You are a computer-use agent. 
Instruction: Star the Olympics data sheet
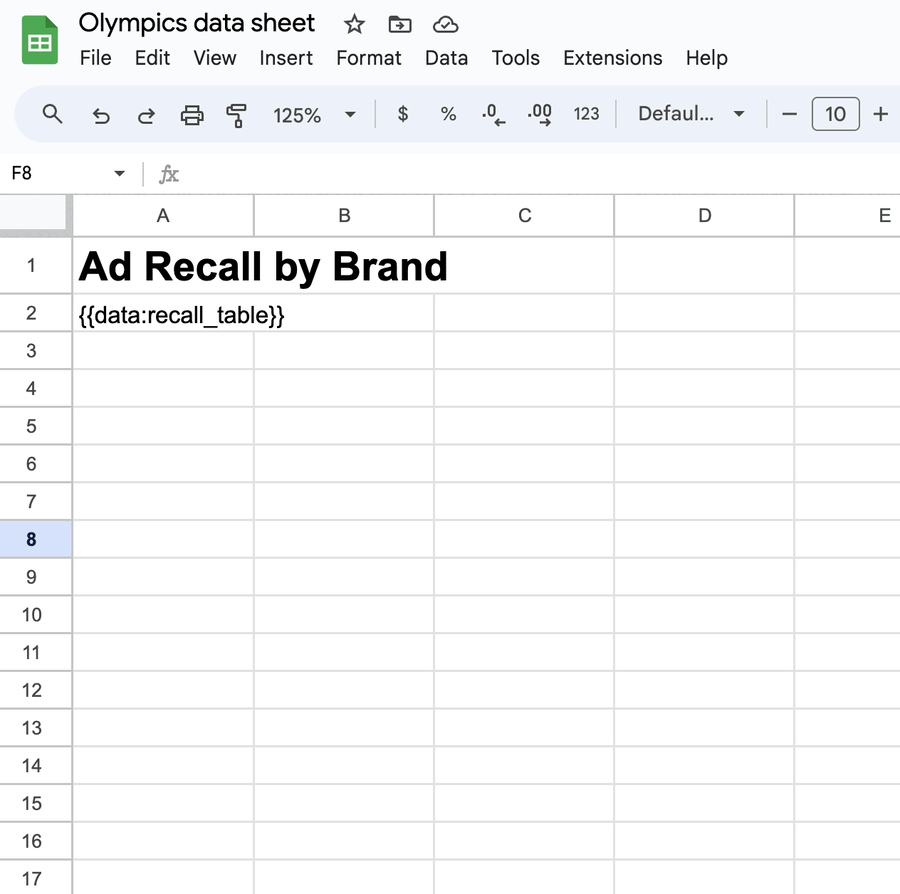[x=353, y=23]
